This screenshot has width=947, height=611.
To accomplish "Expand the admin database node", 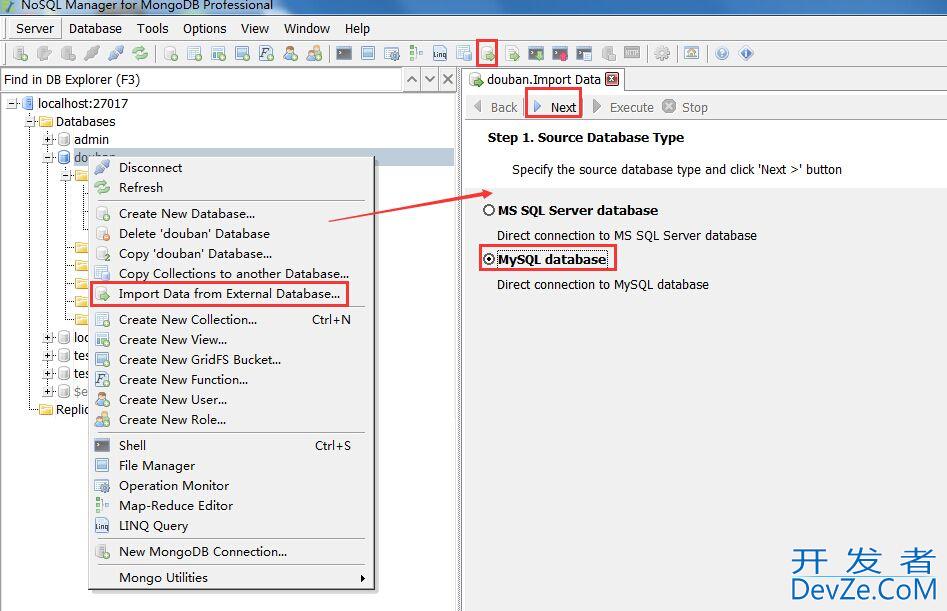I will (48, 140).
